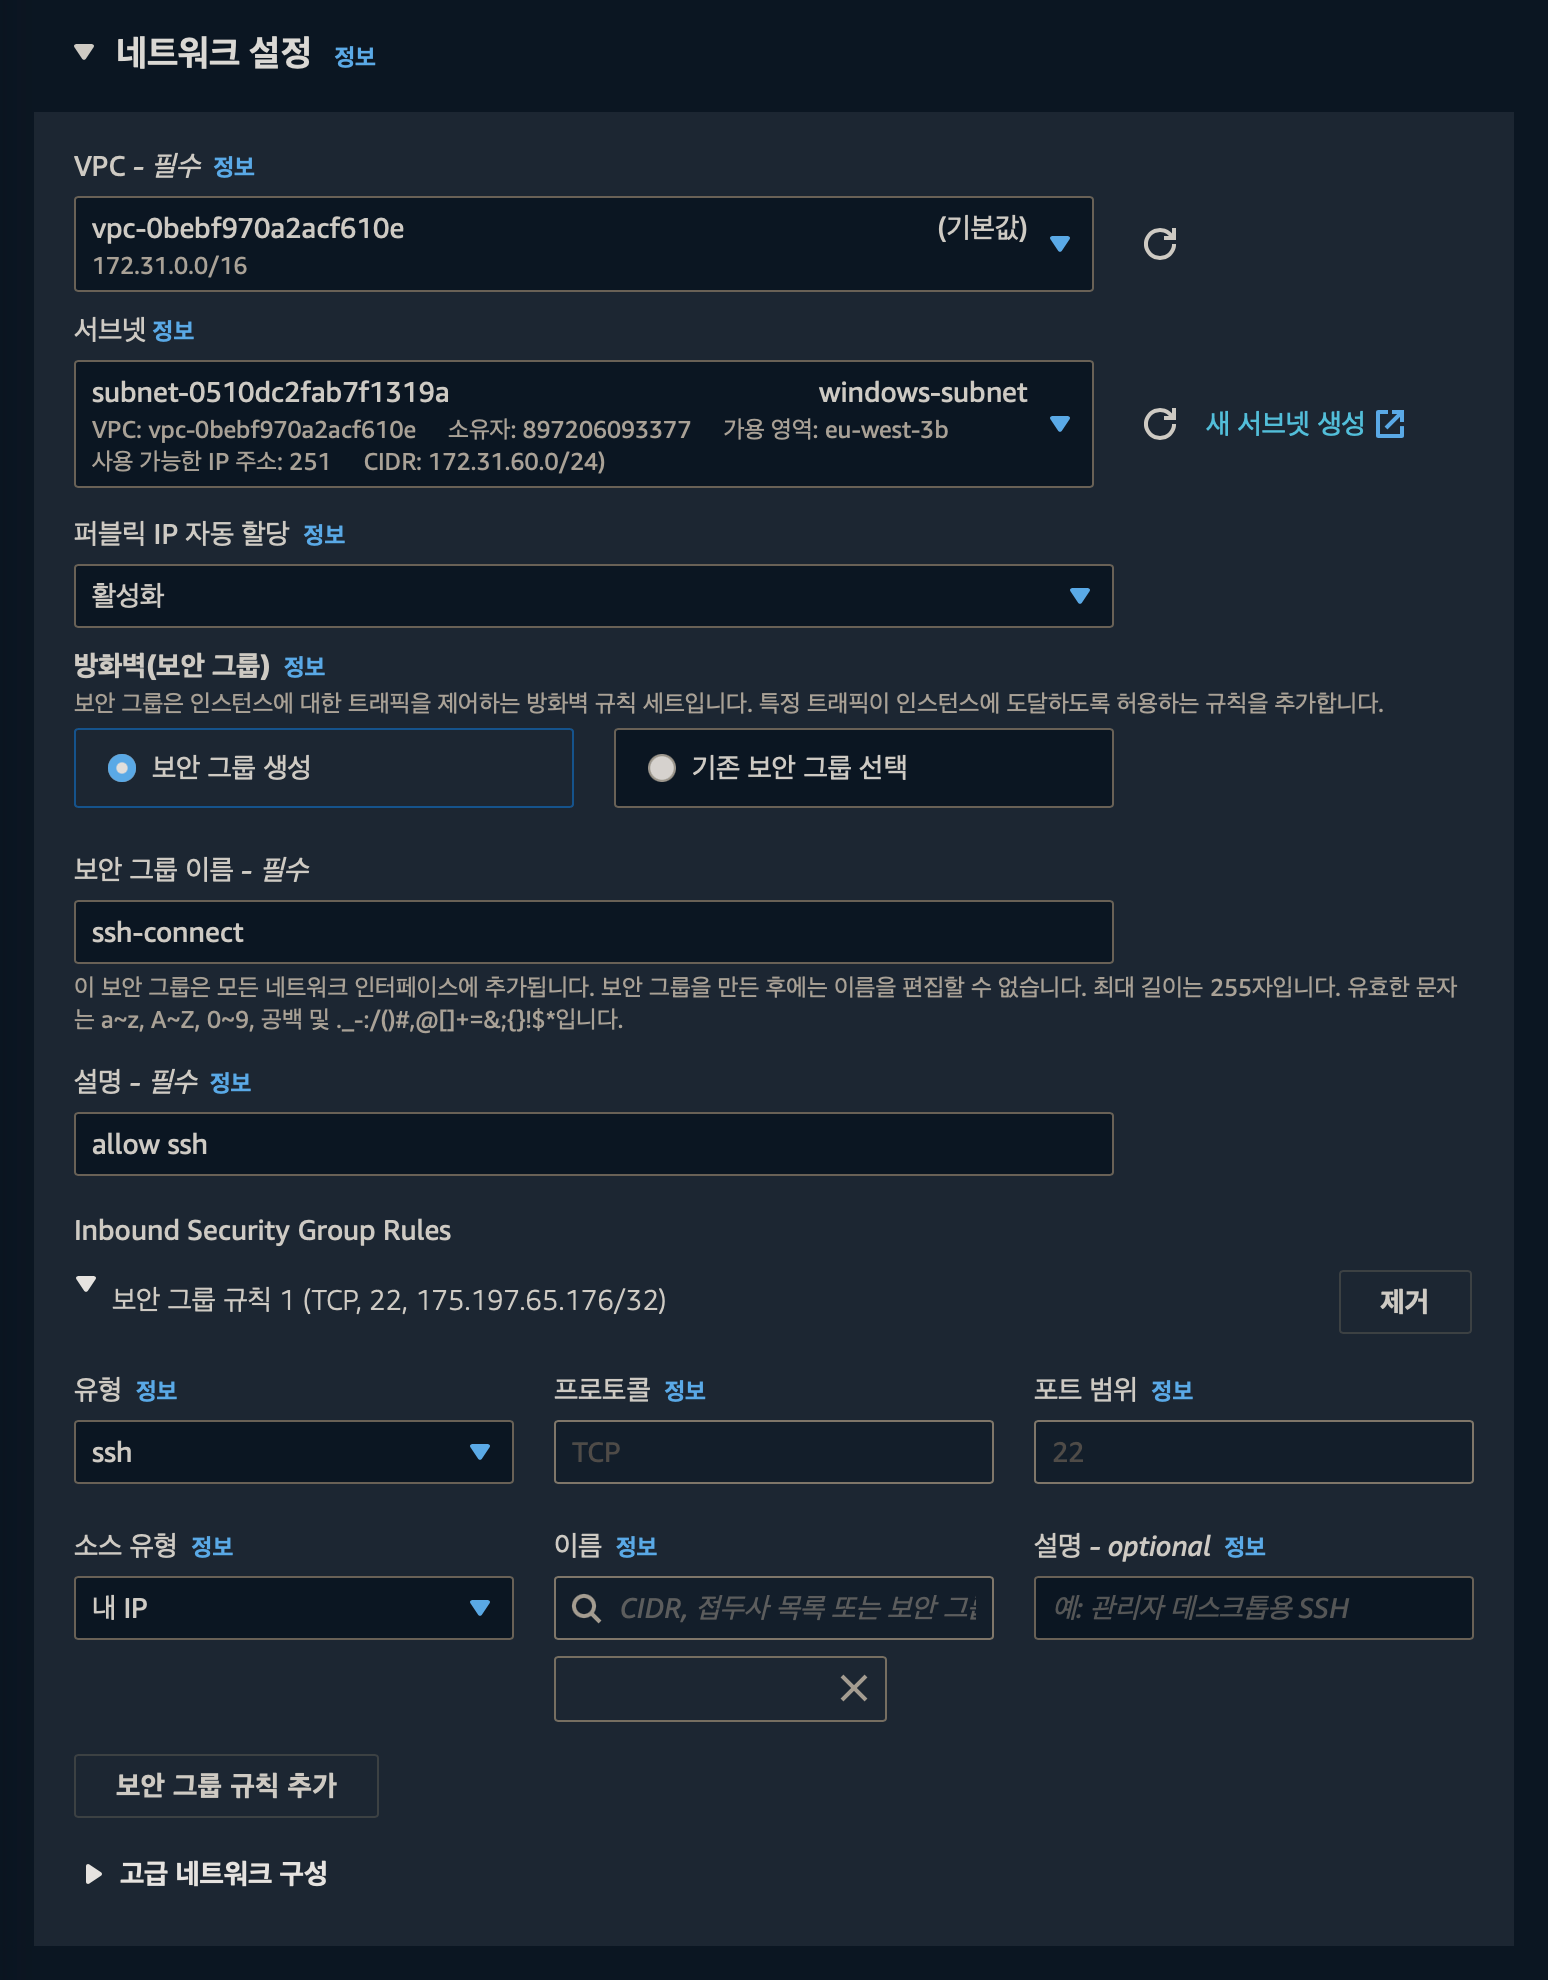Select 보안 그룹 생성 radio option
This screenshot has height=1980, width=1548.
[x=122, y=768]
